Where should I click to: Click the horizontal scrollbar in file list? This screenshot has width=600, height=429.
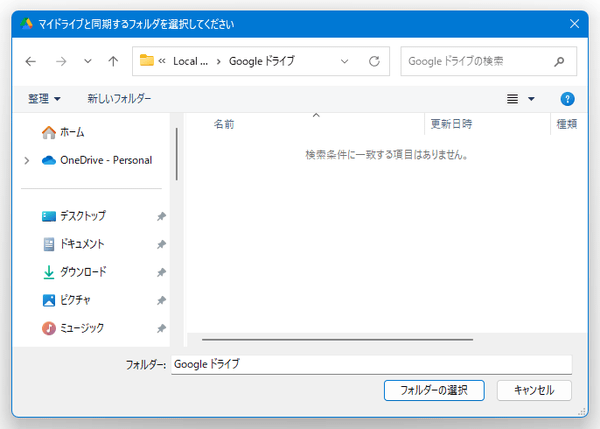[336, 340]
